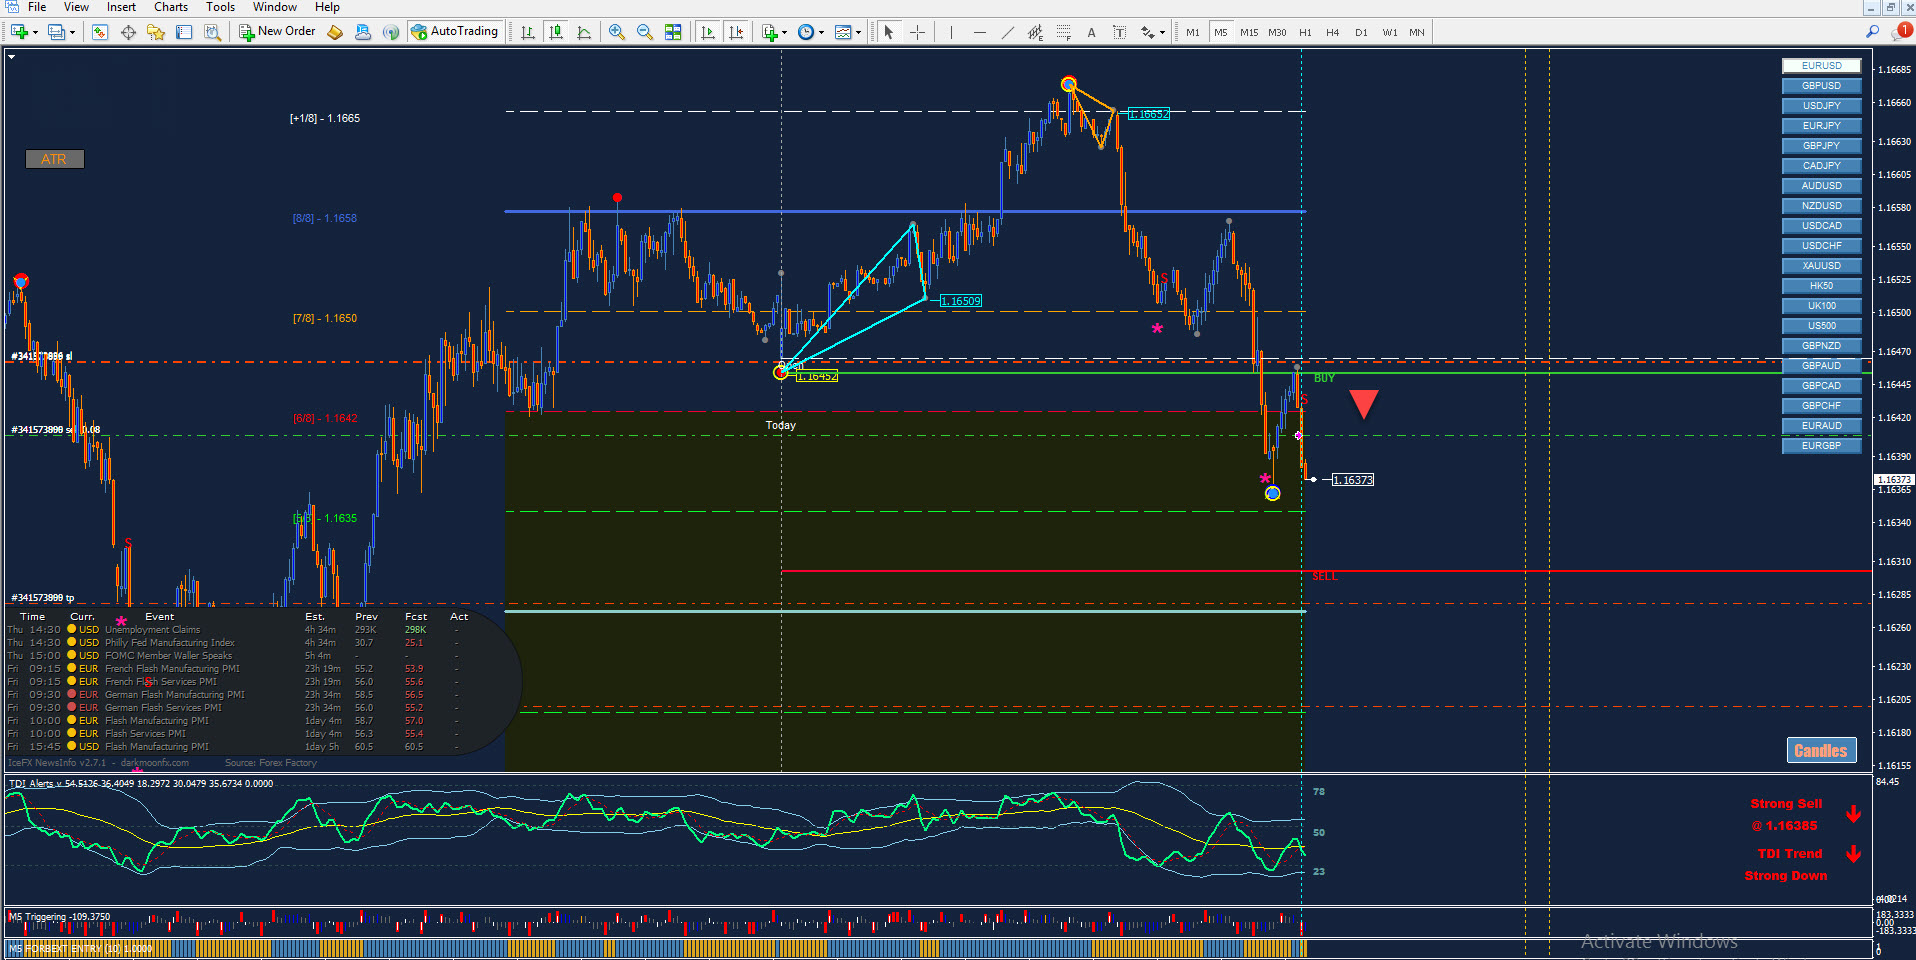Open the Charts menu

point(171,7)
